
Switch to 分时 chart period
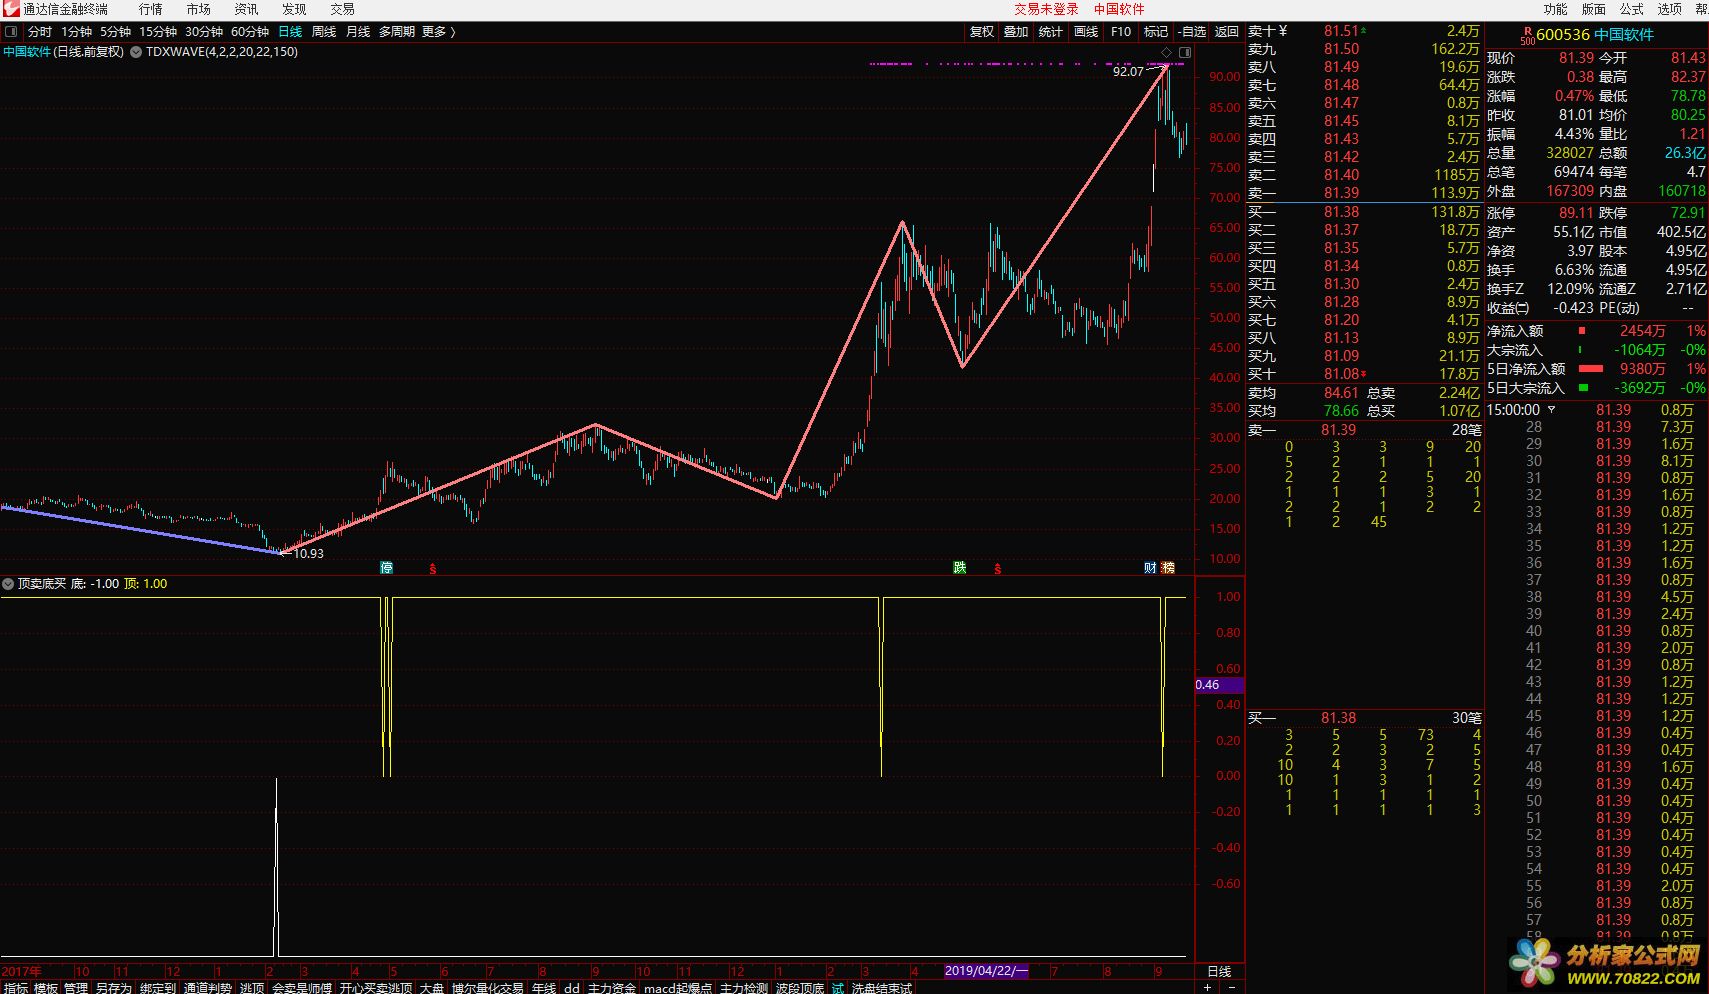click(40, 32)
